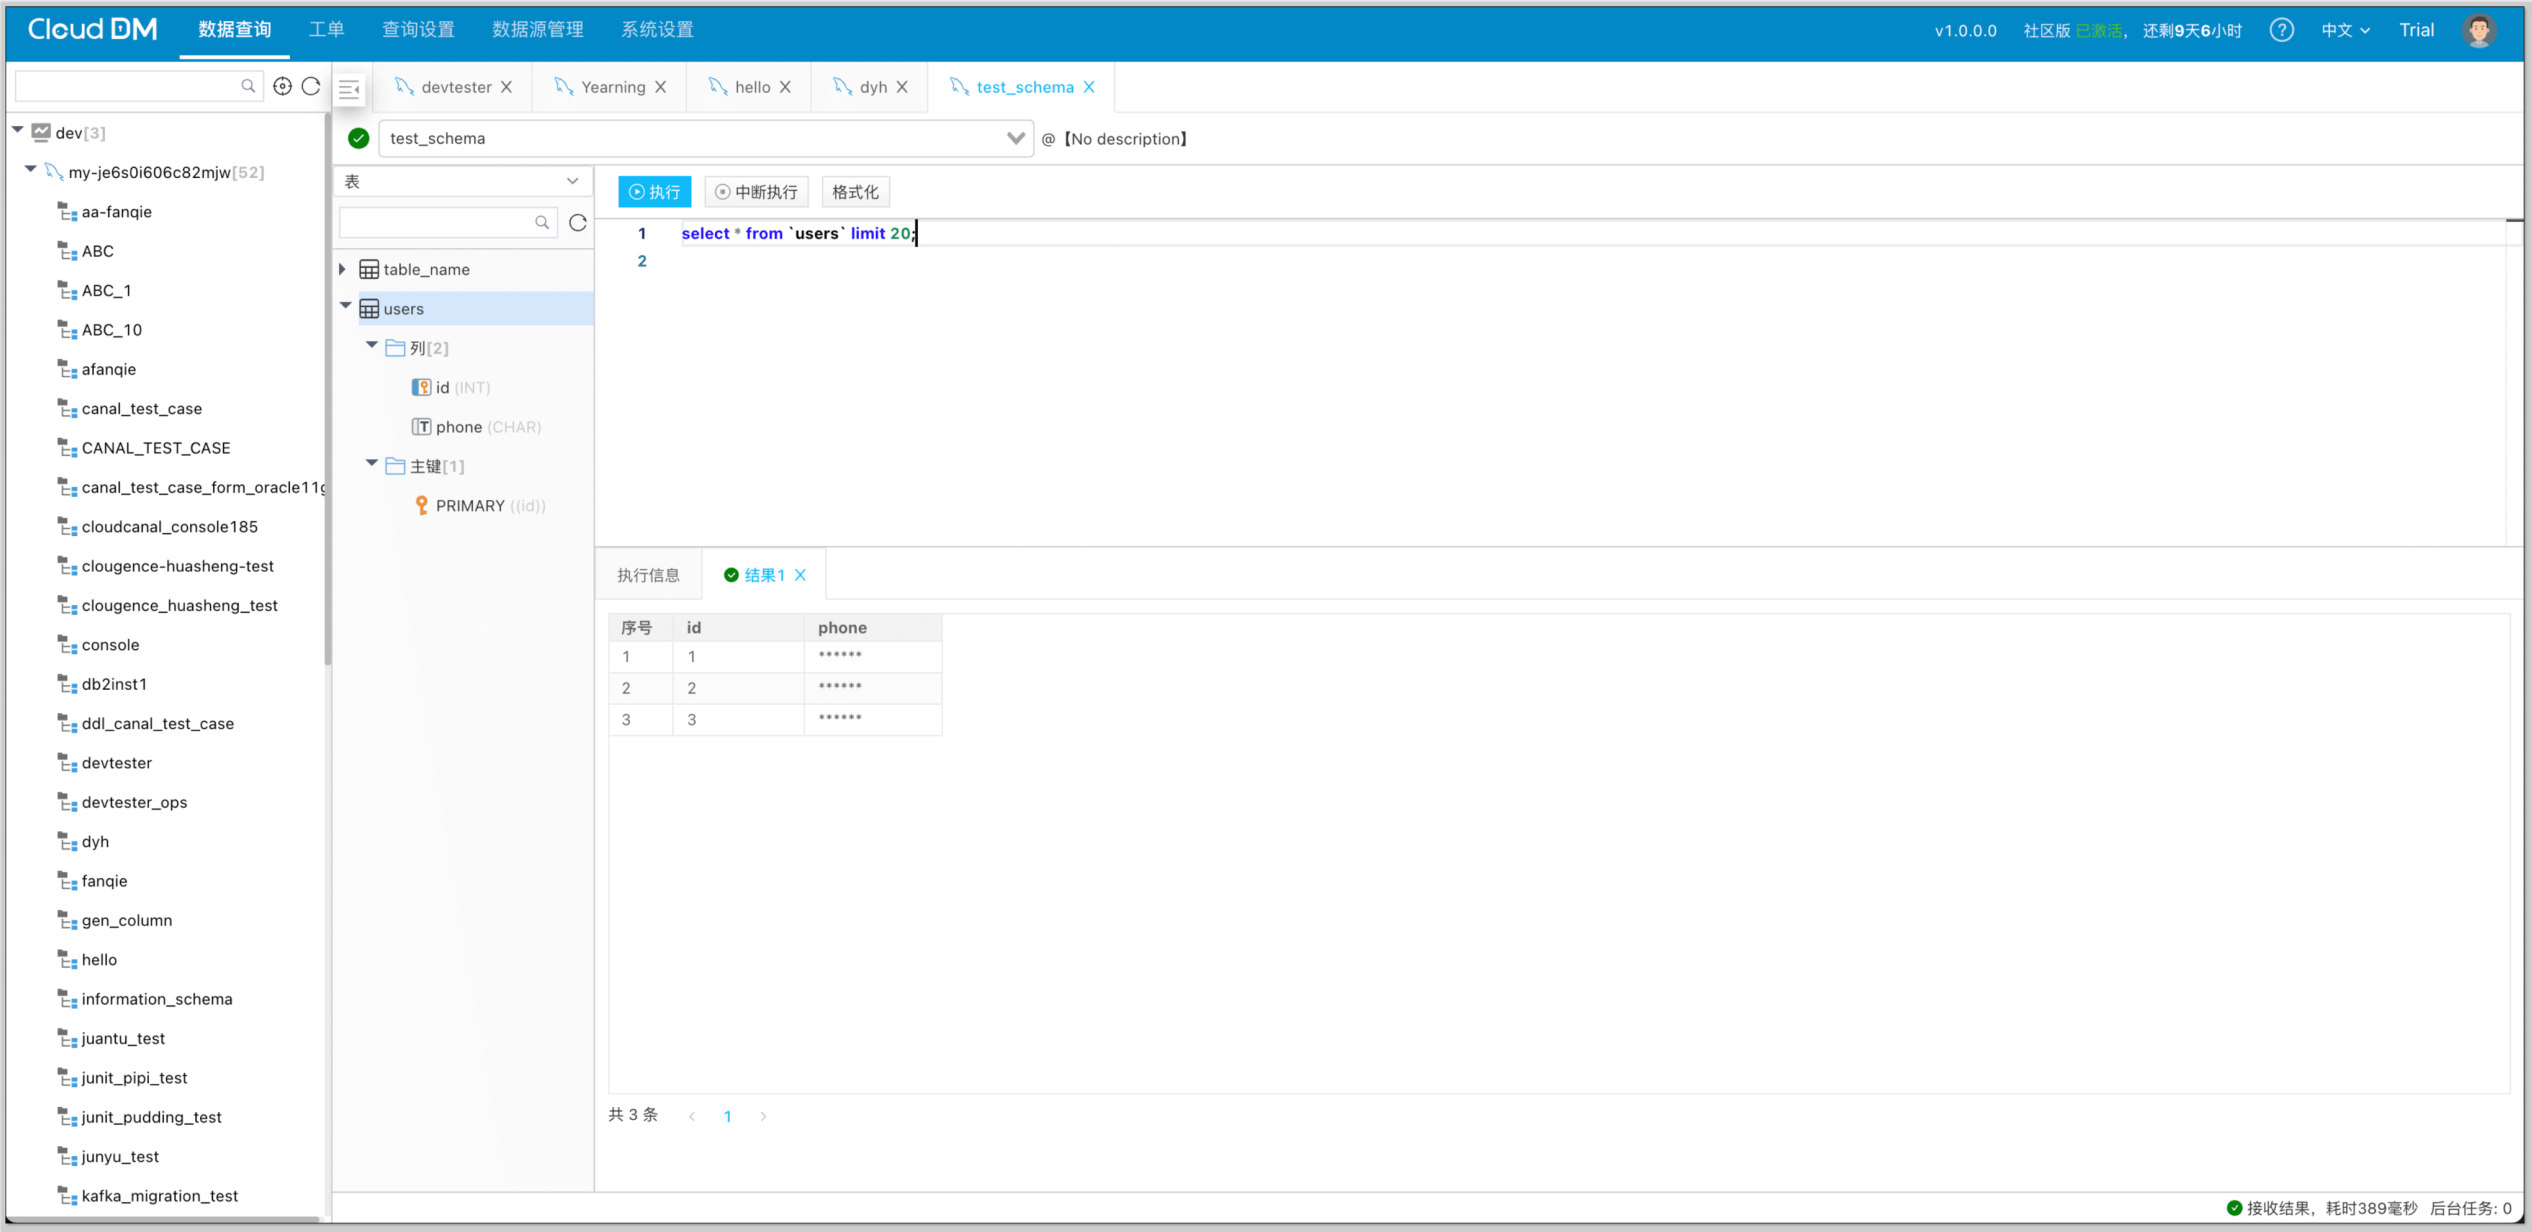Refresh the database tree list
The width and height of the screenshot is (2532, 1232).
click(x=311, y=87)
